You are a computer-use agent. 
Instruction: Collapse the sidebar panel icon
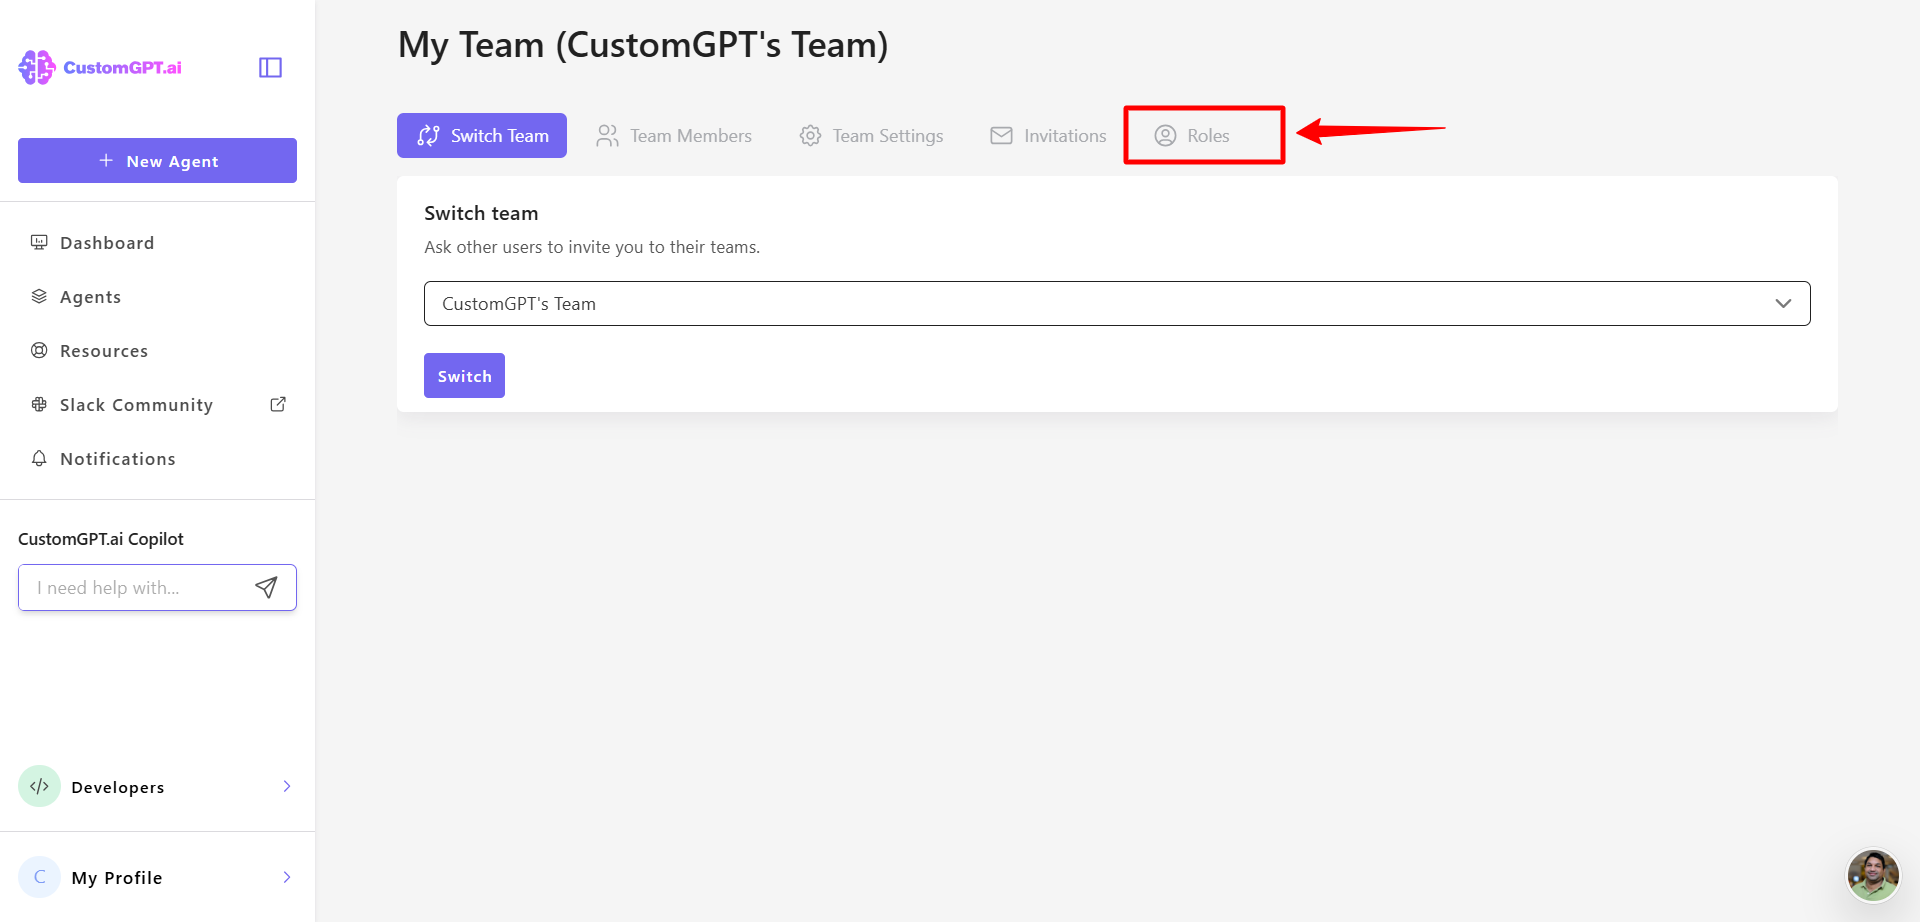coord(270,67)
